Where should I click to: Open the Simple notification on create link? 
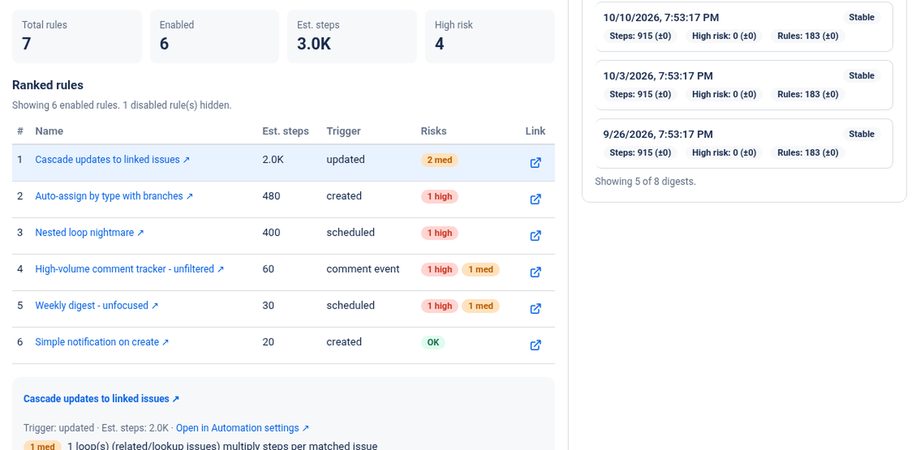[102, 341]
